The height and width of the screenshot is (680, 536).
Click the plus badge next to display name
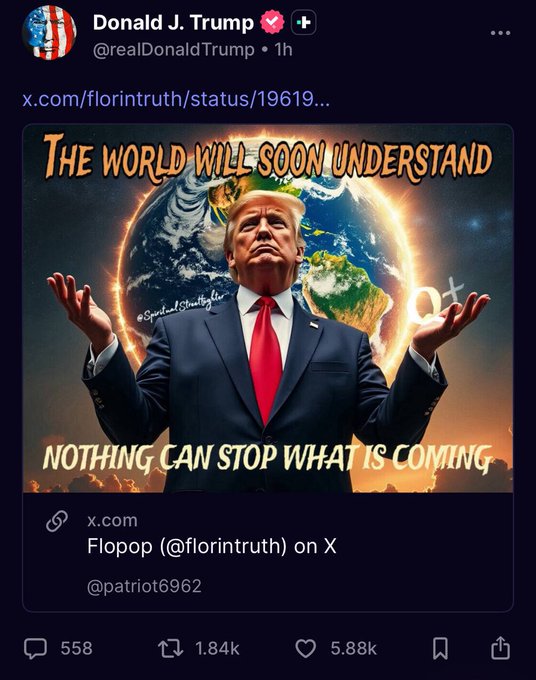coord(304,23)
